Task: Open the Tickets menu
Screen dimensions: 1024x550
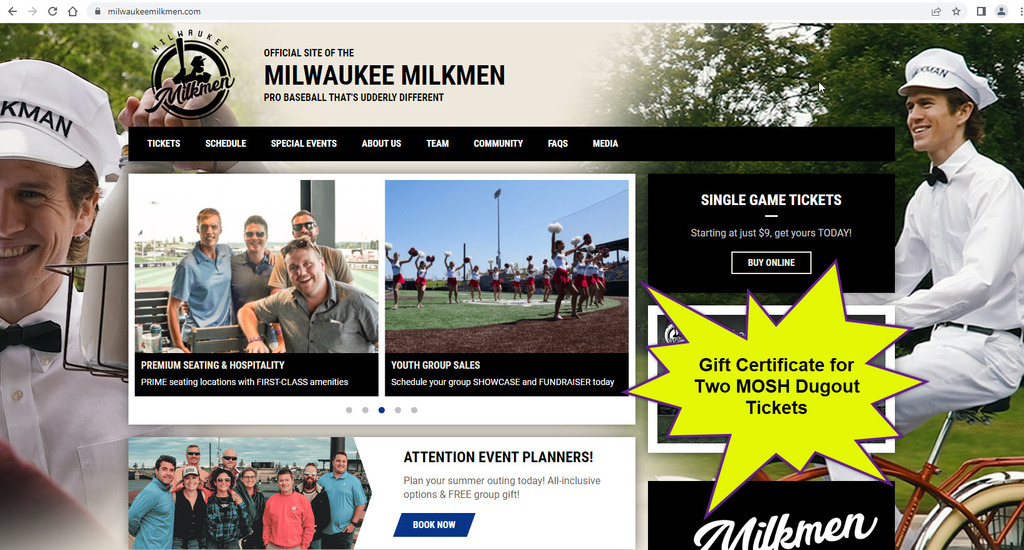Action: 163,144
